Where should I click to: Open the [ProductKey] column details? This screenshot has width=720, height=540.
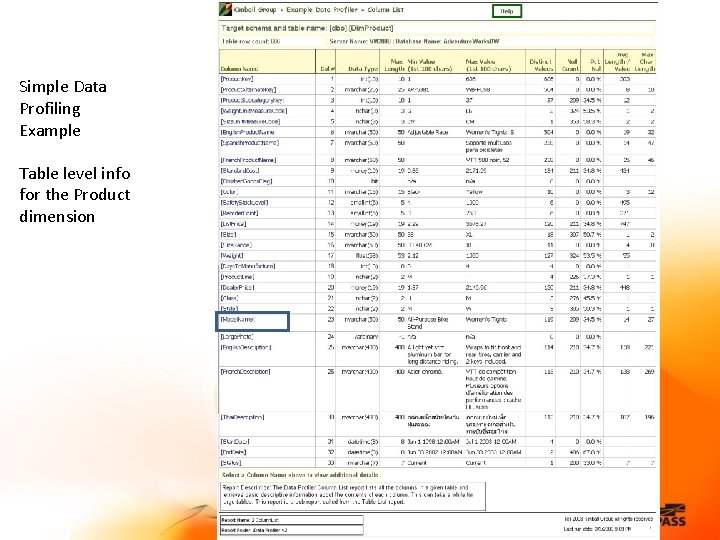pos(237,79)
